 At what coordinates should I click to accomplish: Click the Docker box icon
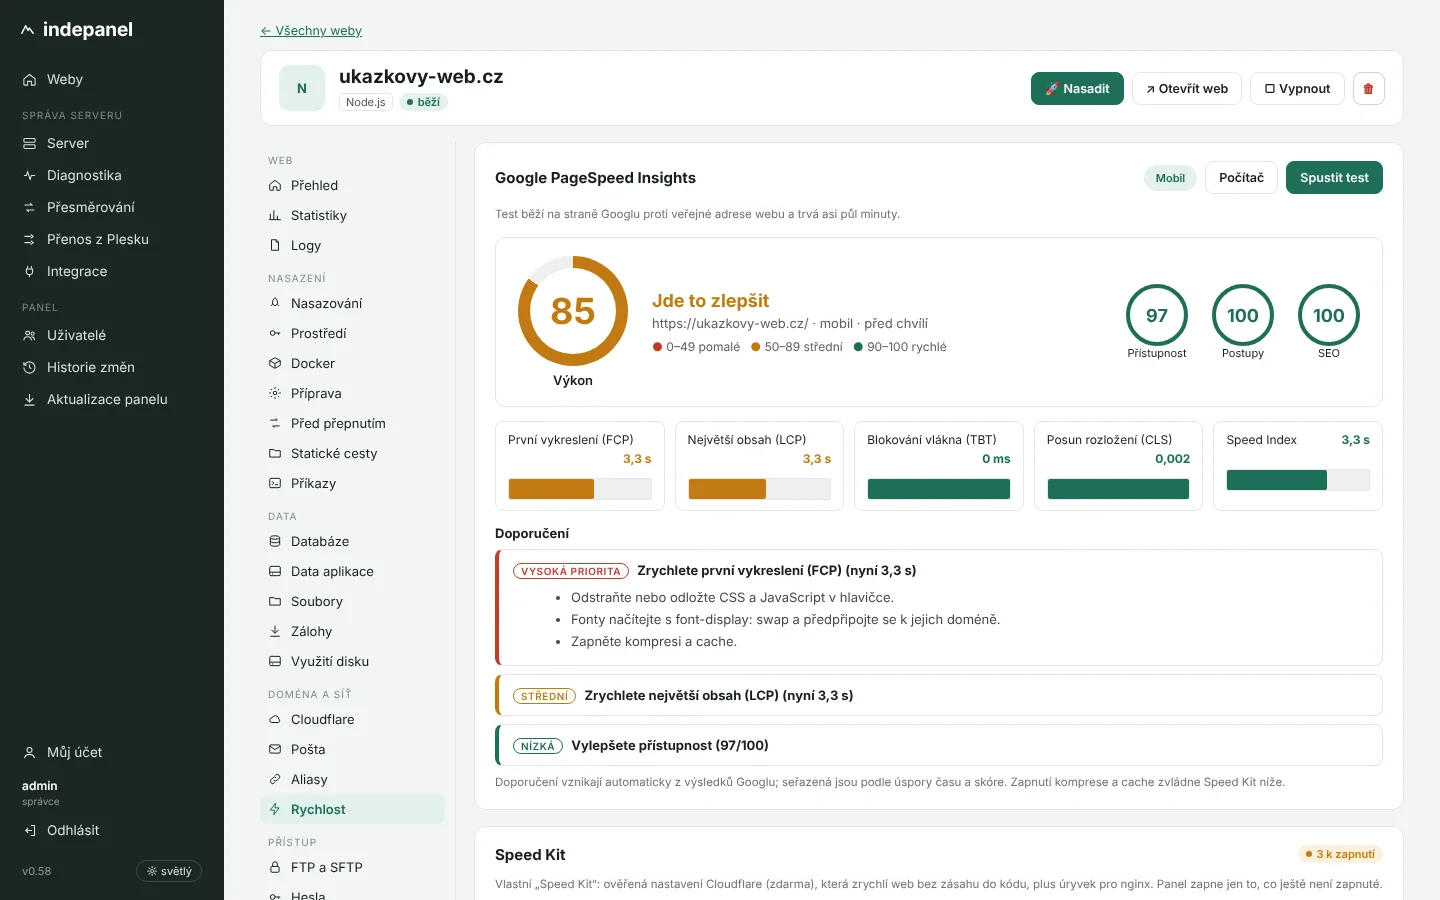(x=275, y=364)
